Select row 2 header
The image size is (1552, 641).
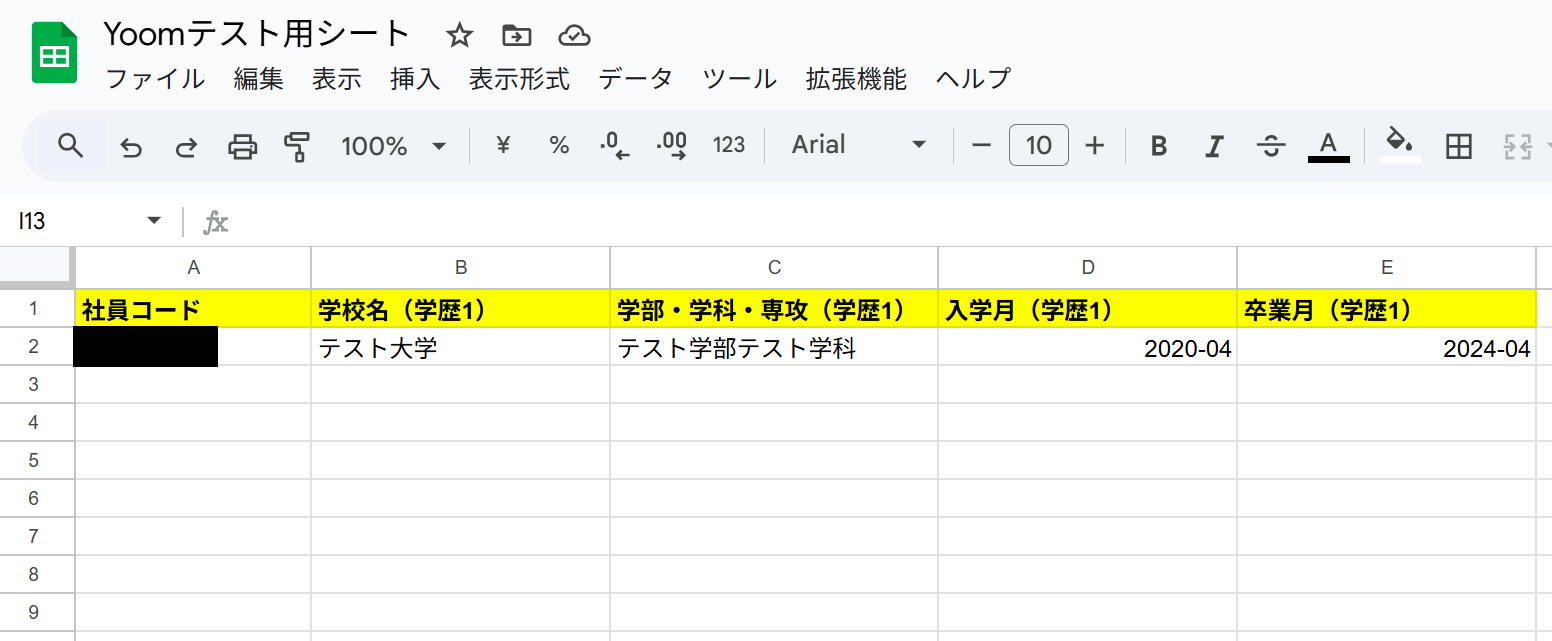37,347
